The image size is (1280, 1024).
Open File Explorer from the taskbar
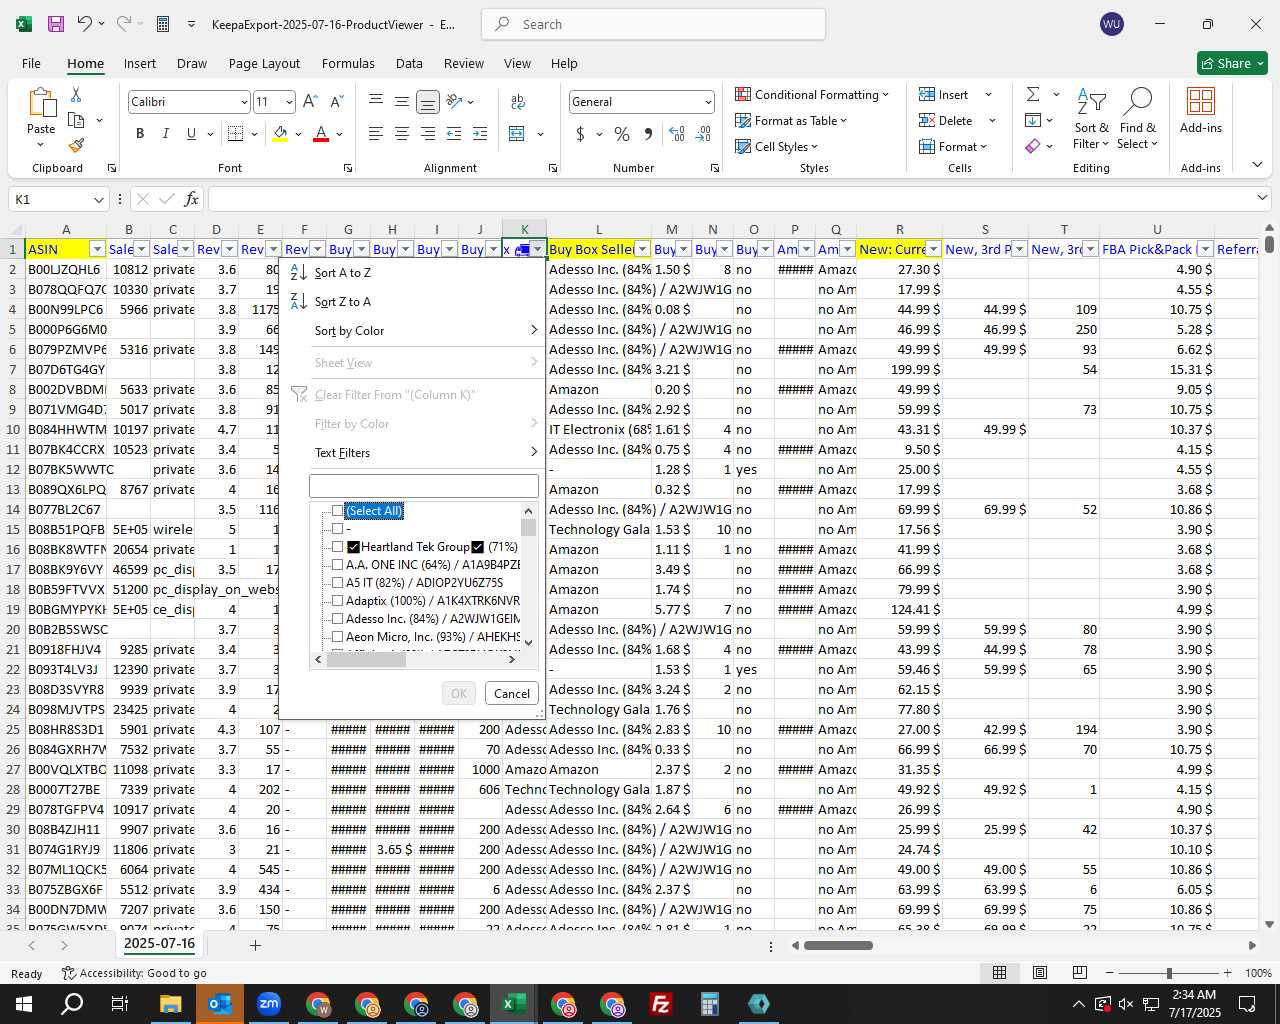coord(170,1004)
